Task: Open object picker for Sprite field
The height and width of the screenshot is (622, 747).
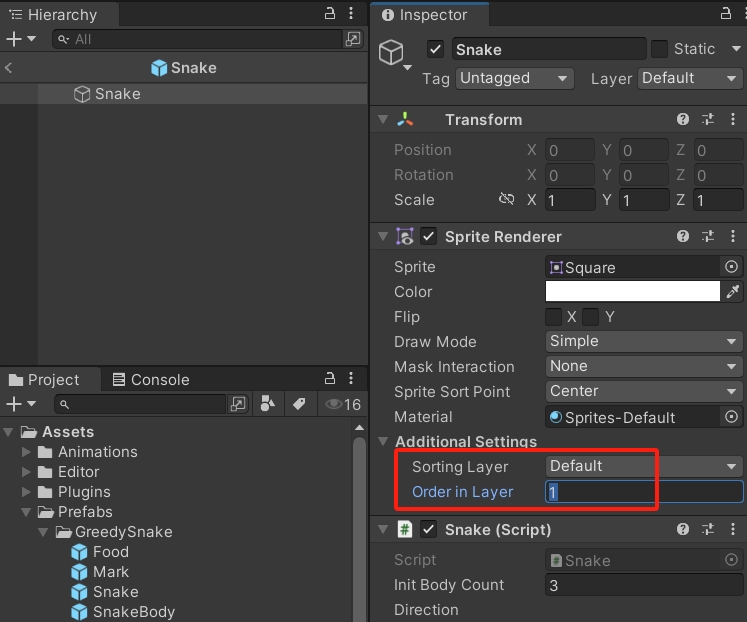Action: click(x=731, y=267)
